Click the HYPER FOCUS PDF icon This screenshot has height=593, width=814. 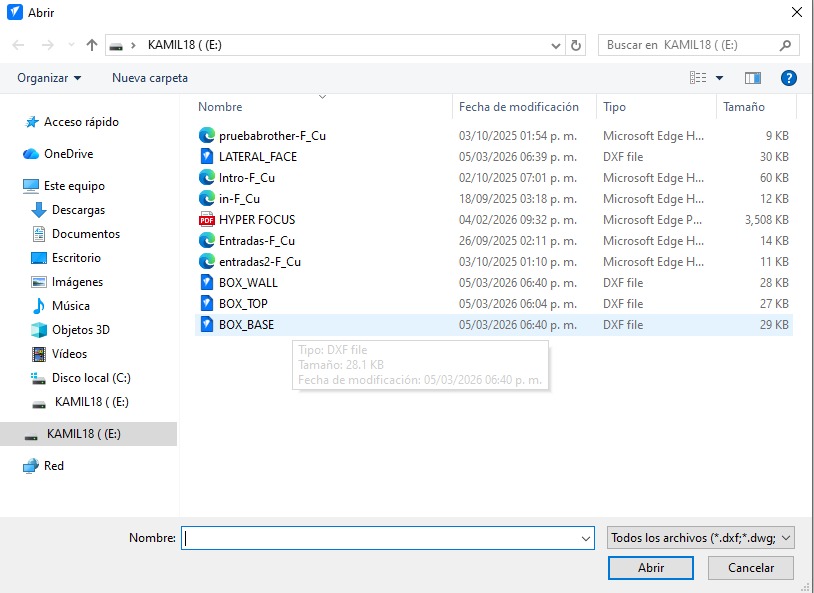click(207, 220)
